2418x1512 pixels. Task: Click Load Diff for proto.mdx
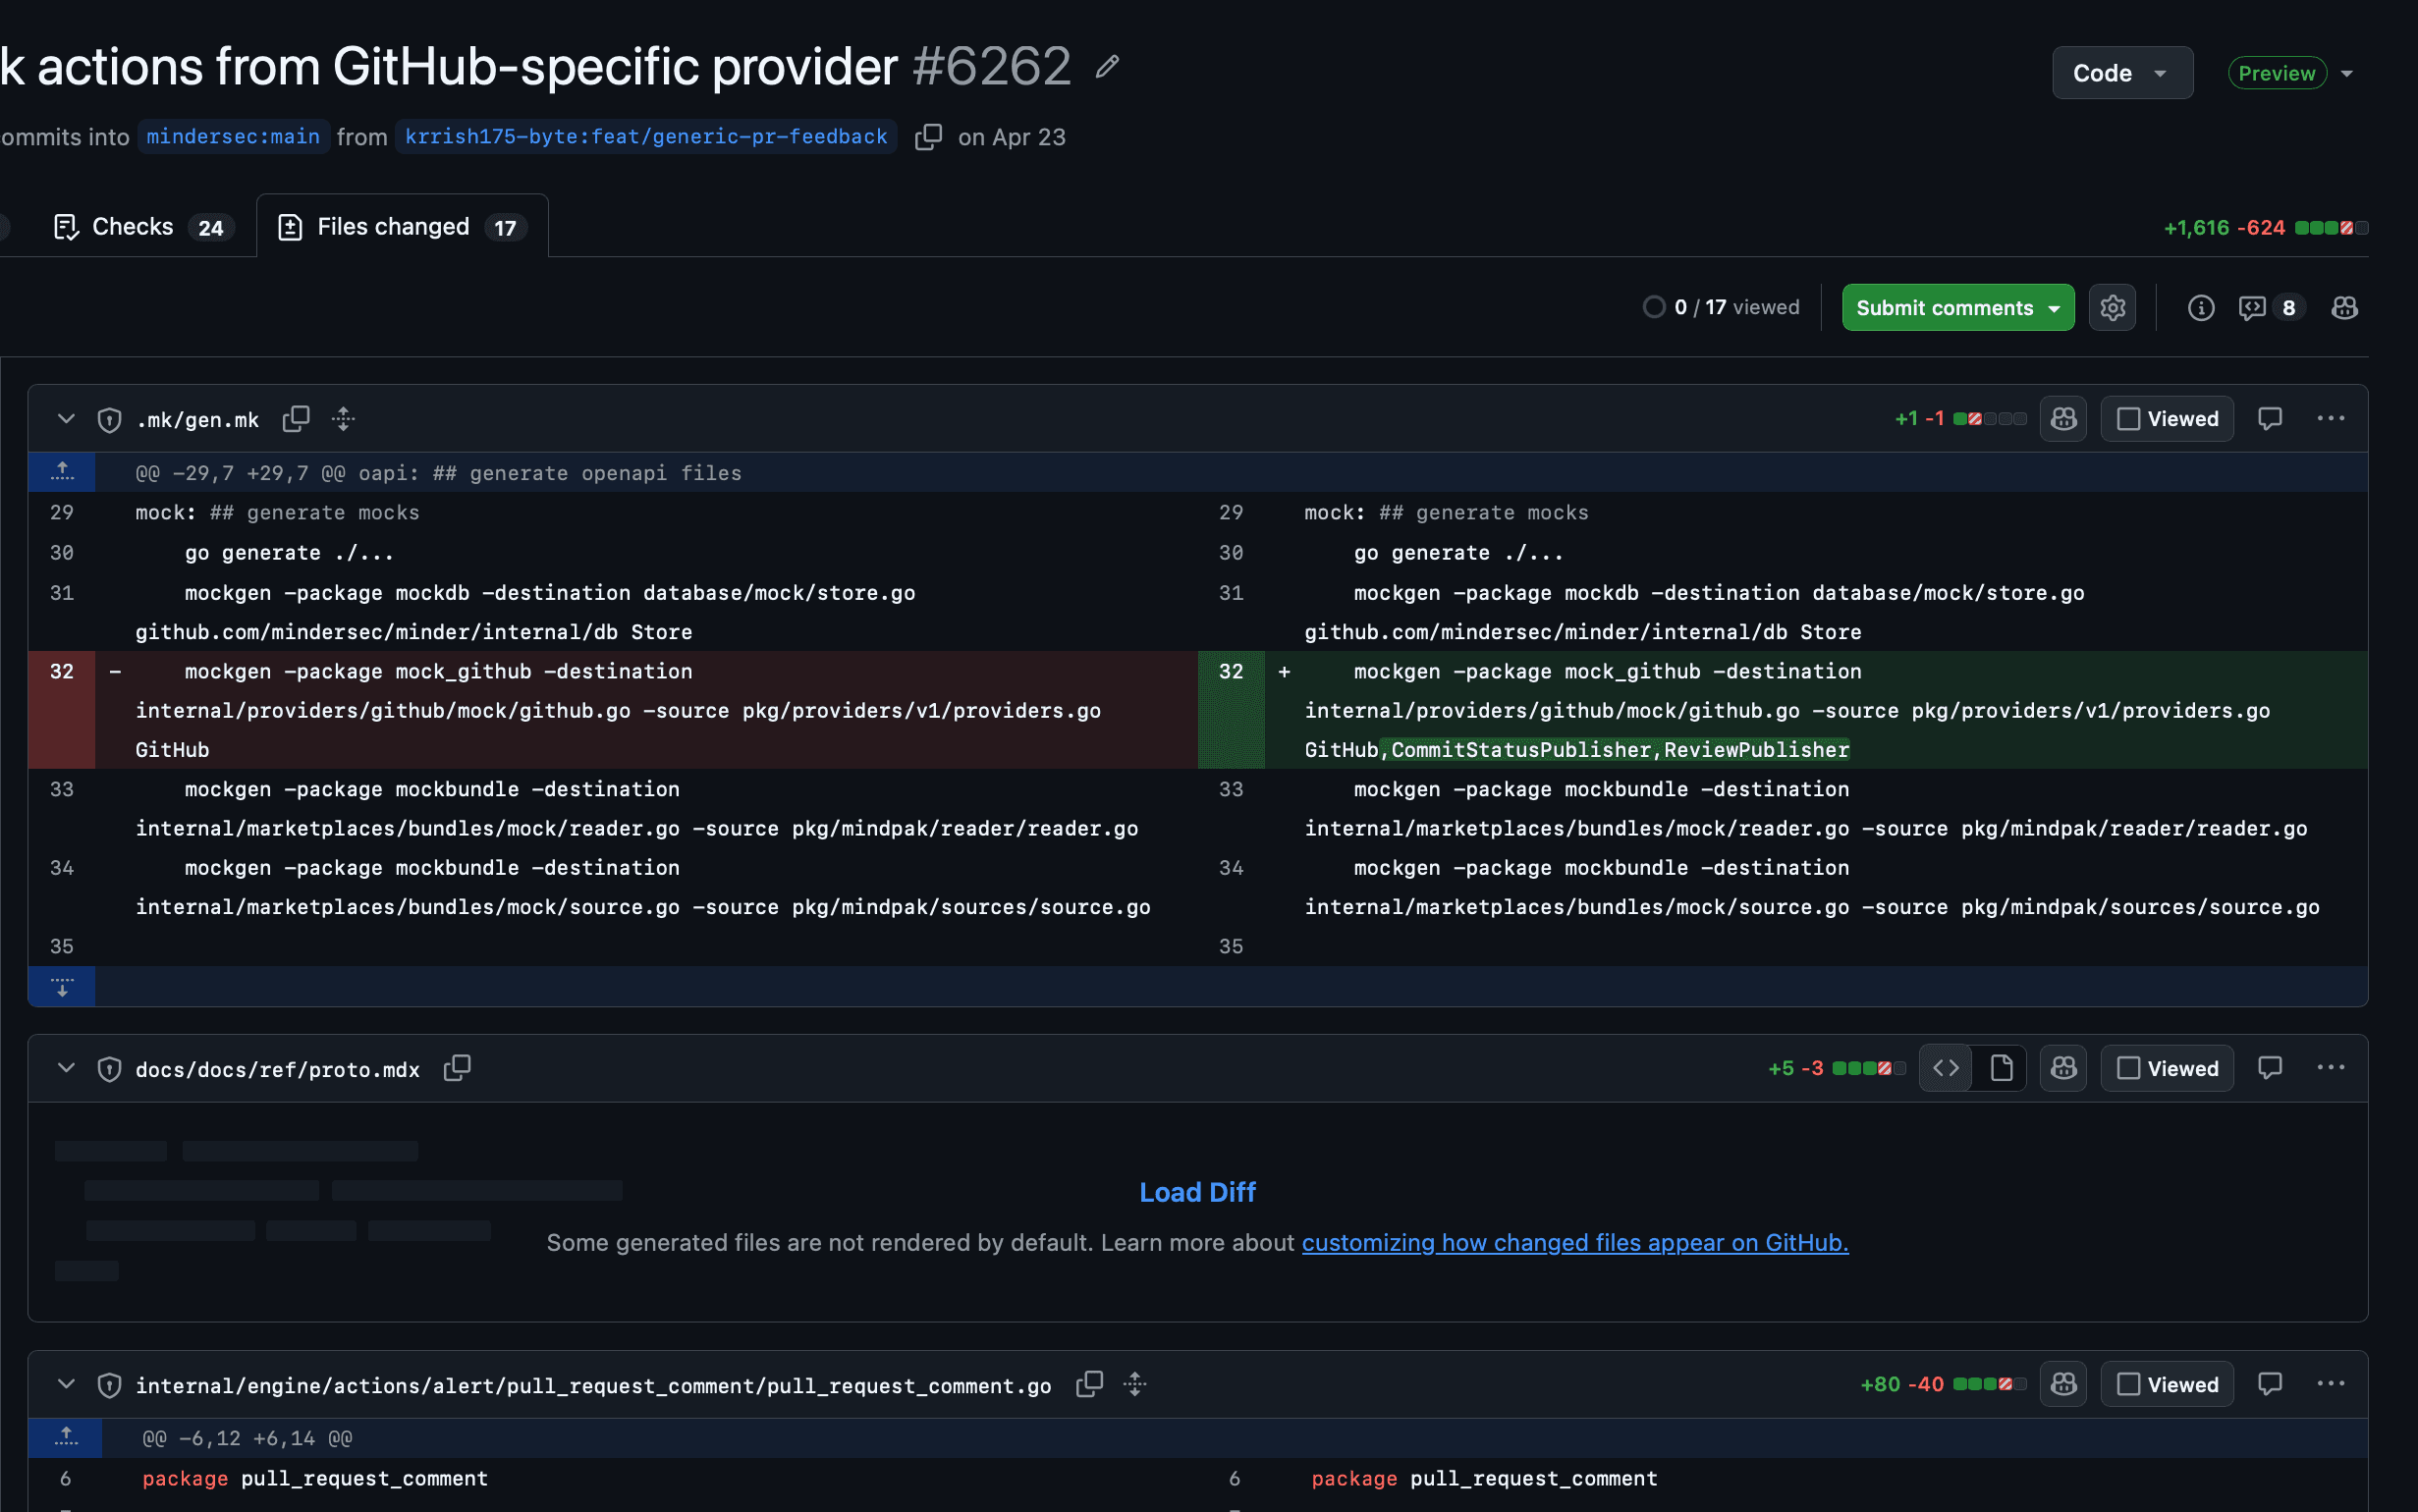point(1197,1192)
